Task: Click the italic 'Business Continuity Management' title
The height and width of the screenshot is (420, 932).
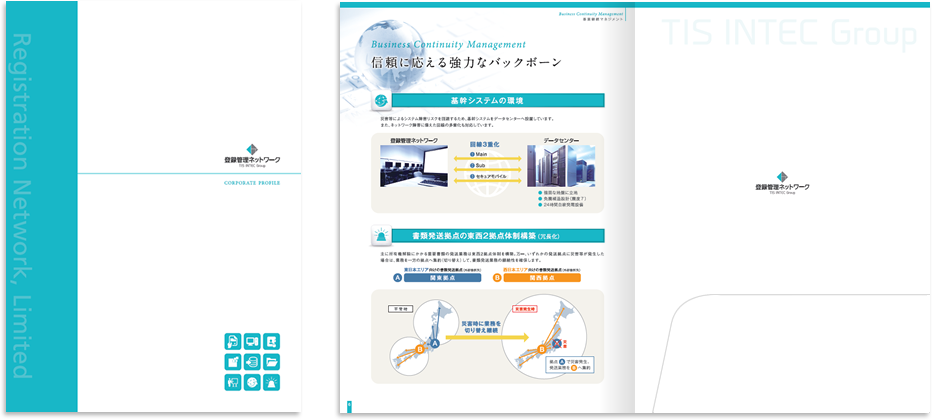Action: (448, 45)
